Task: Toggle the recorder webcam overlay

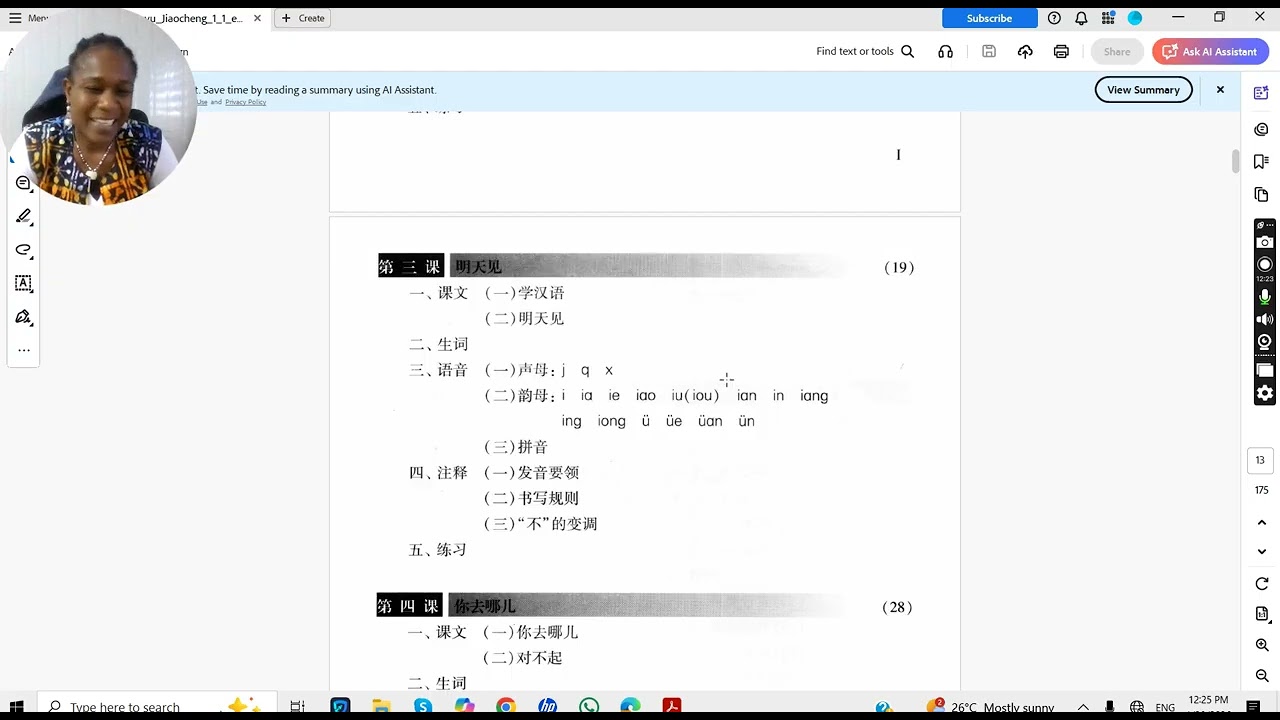Action: click(1265, 342)
